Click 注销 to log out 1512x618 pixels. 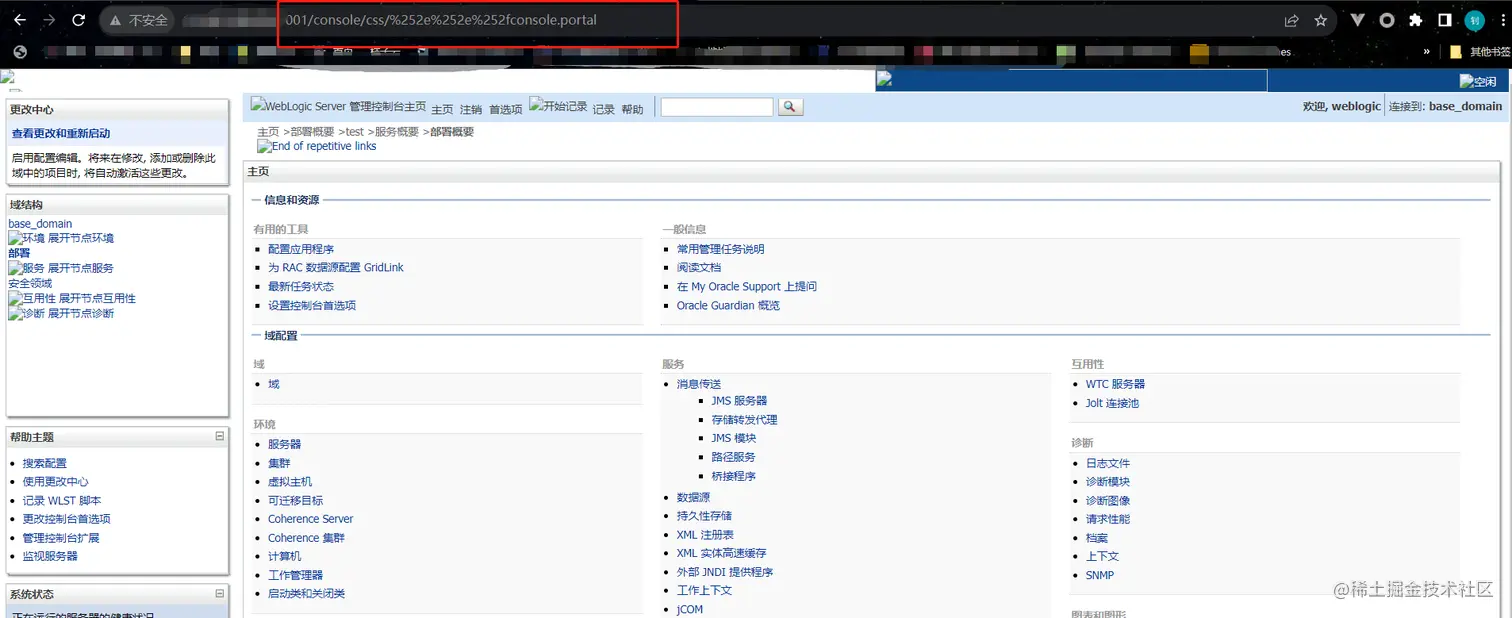click(471, 109)
